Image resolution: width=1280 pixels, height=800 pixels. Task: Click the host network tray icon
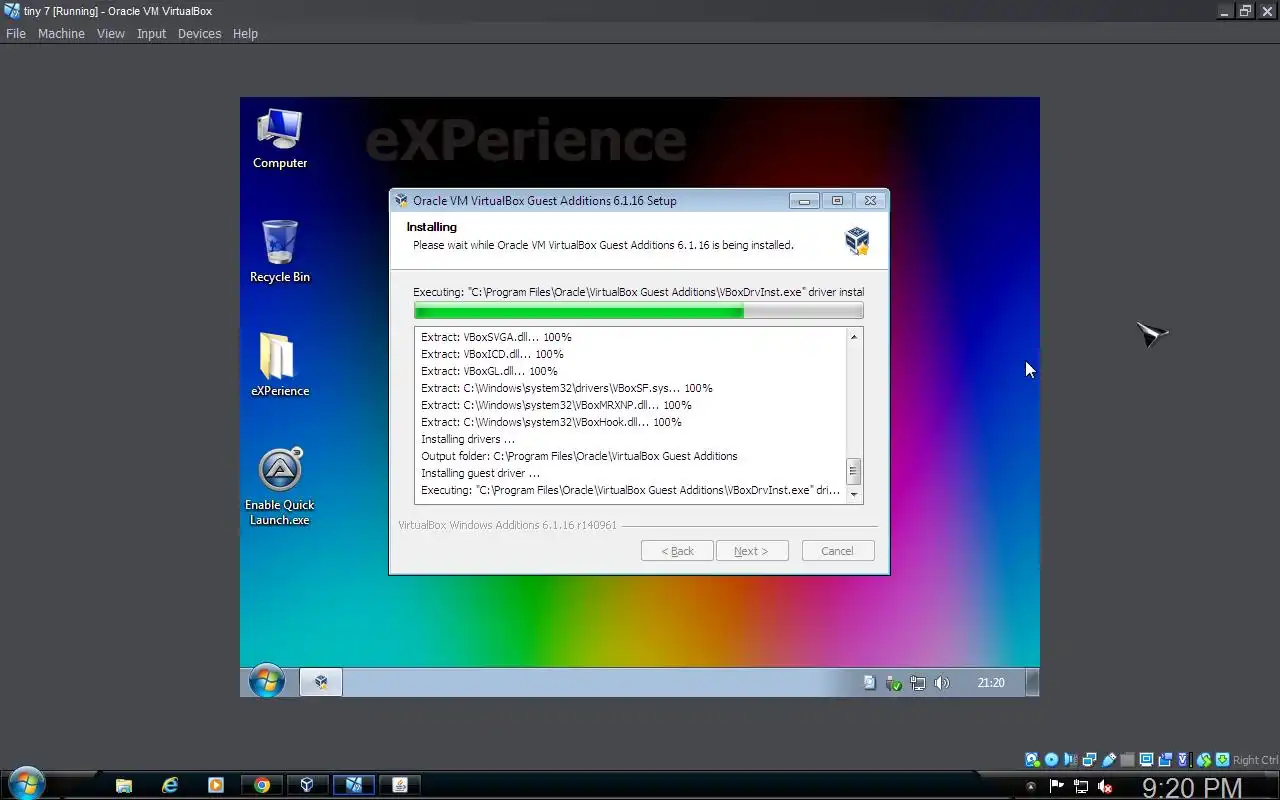pos(1080,787)
